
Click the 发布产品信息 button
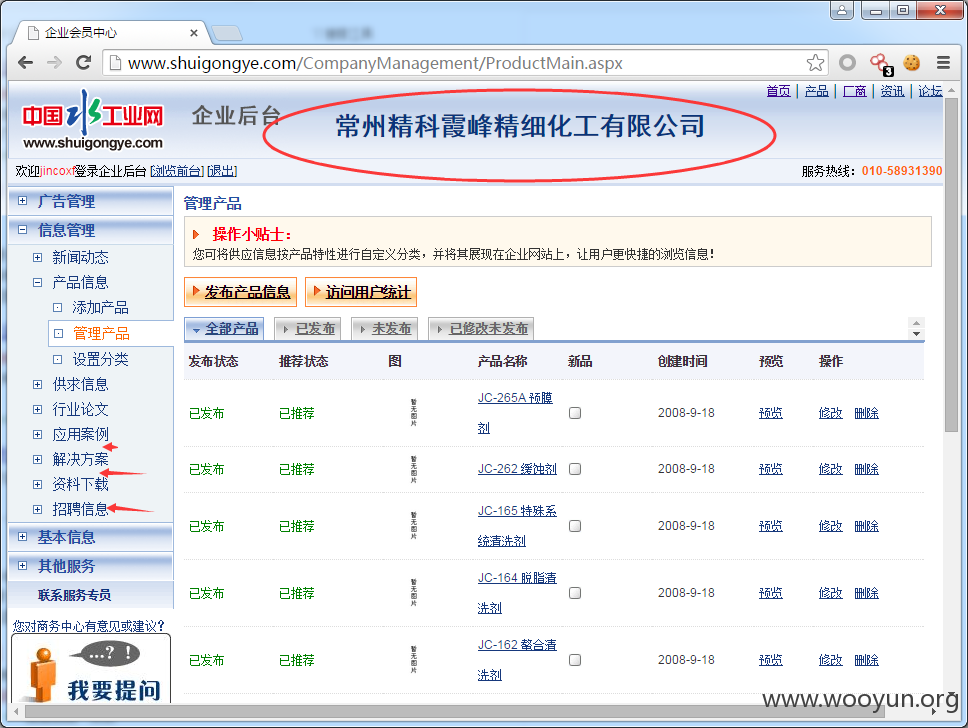[240, 291]
